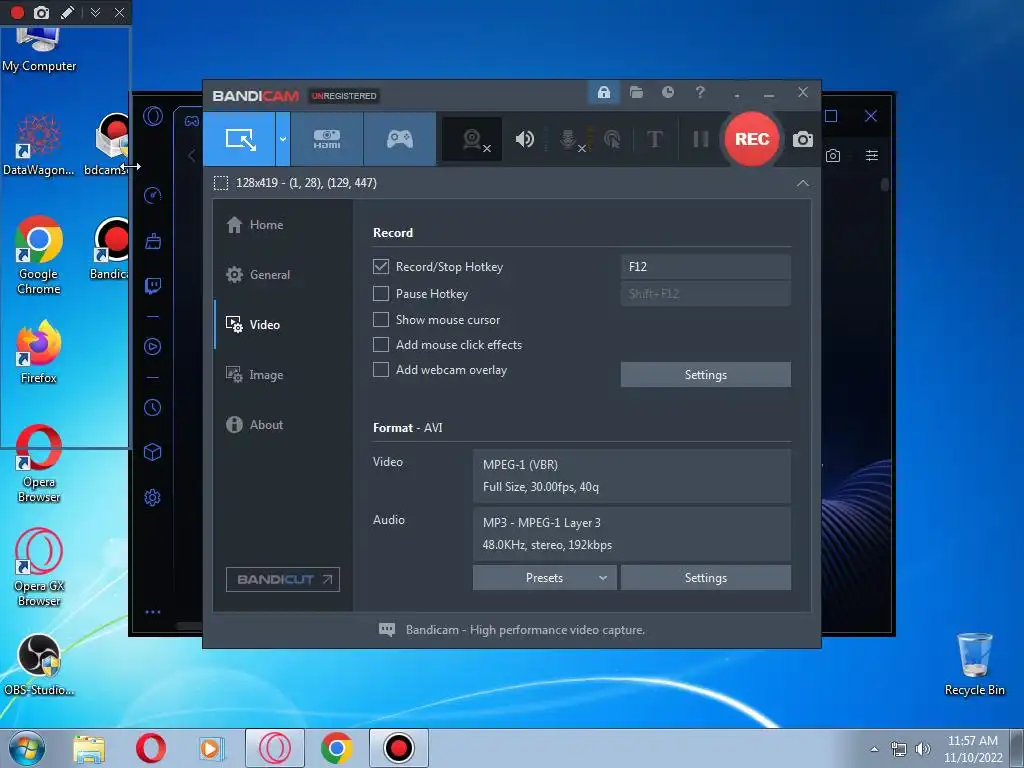1024x768 pixels.
Task: Take a screenshot with Bandicam camera icon
Action: pos(803,139)
